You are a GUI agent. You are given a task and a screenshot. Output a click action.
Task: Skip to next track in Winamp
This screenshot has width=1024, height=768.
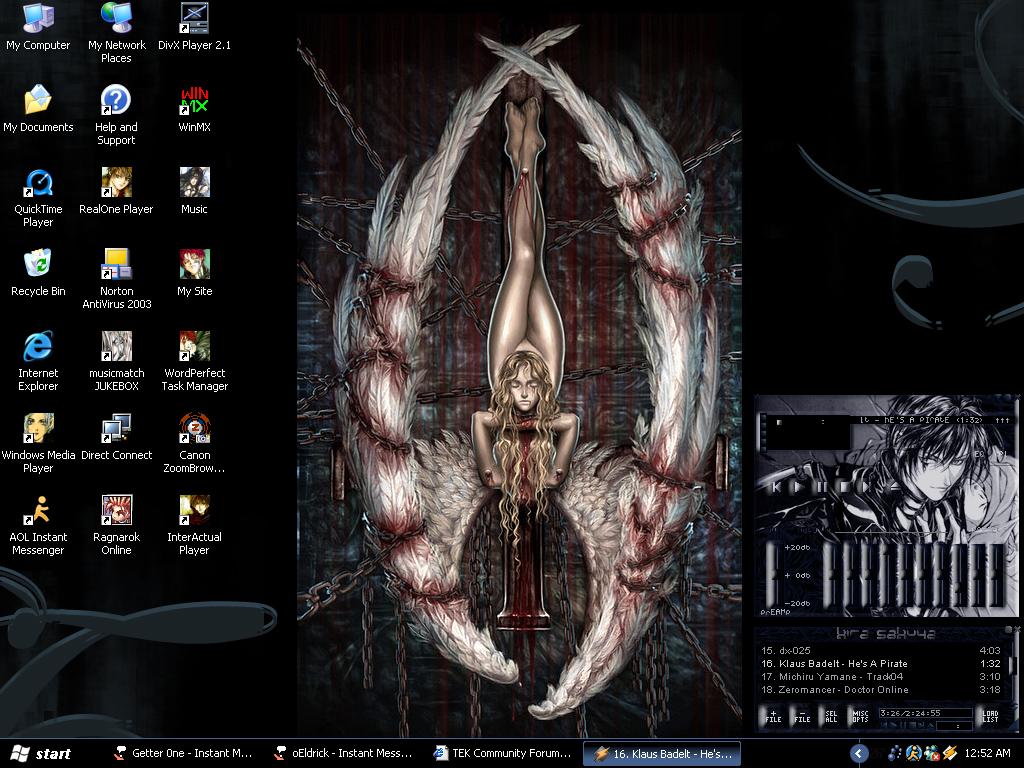[868, 487]
